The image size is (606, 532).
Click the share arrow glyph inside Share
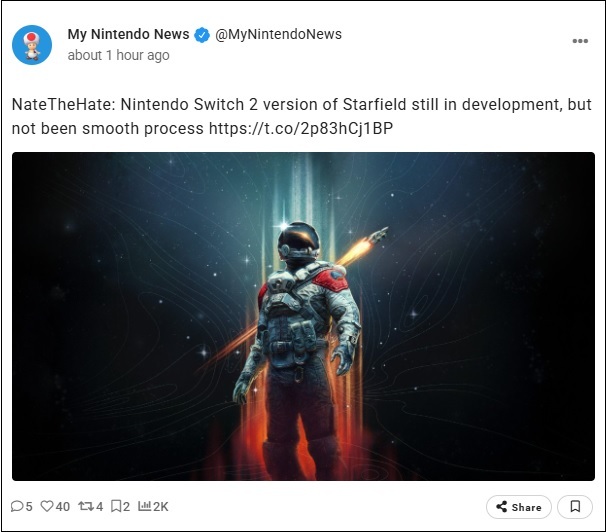tap(501, 507)
